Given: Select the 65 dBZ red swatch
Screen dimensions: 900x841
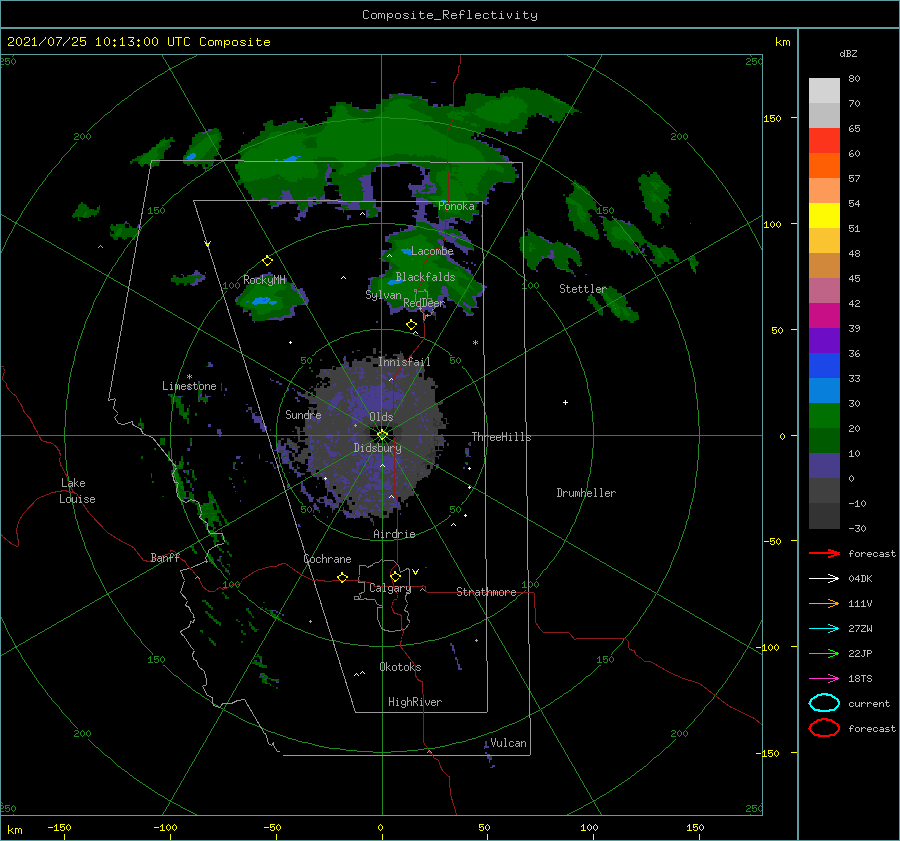Looking at the screenshot, I should (x=824, y=140).
